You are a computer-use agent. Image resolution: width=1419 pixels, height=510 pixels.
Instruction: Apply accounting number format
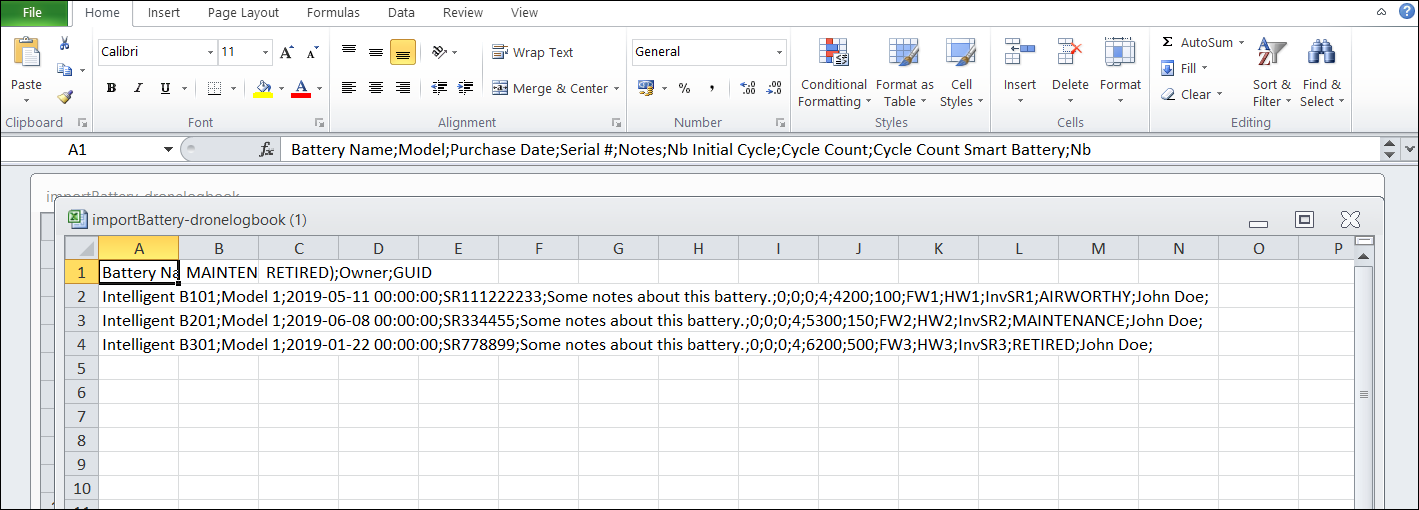click(646, 88)
